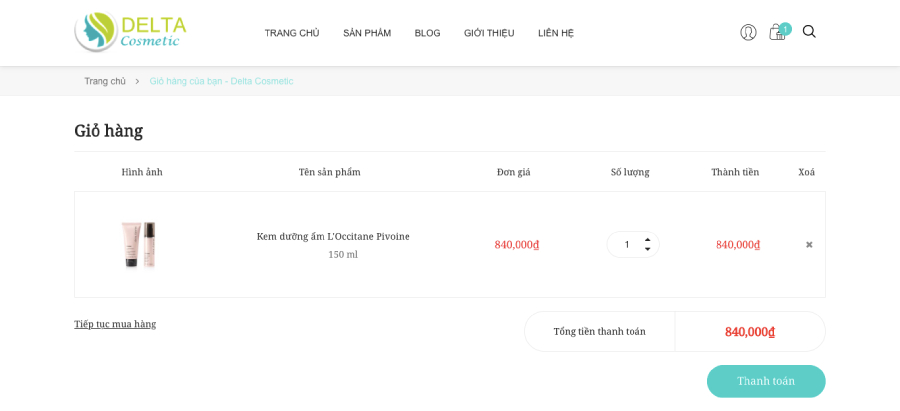Focus the quantity input field
This screenshot has height=411, width=900.
click(x=627, y=245)
